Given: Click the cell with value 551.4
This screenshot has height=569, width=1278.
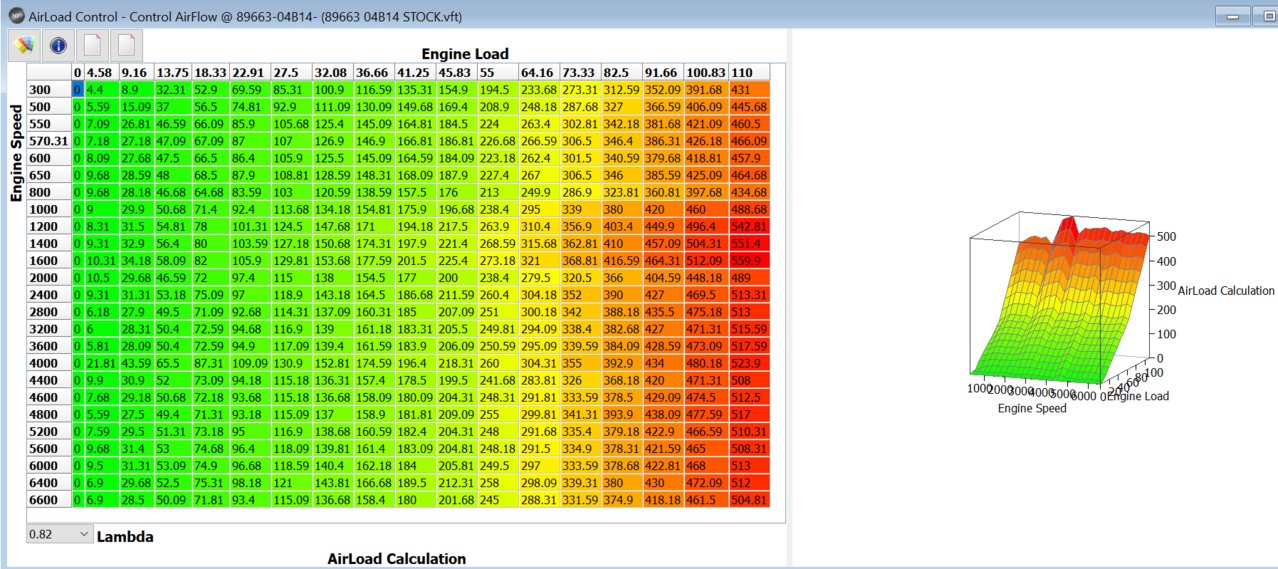Looking at the screenshot, I should pyautogui.click(x=749, y=243).
